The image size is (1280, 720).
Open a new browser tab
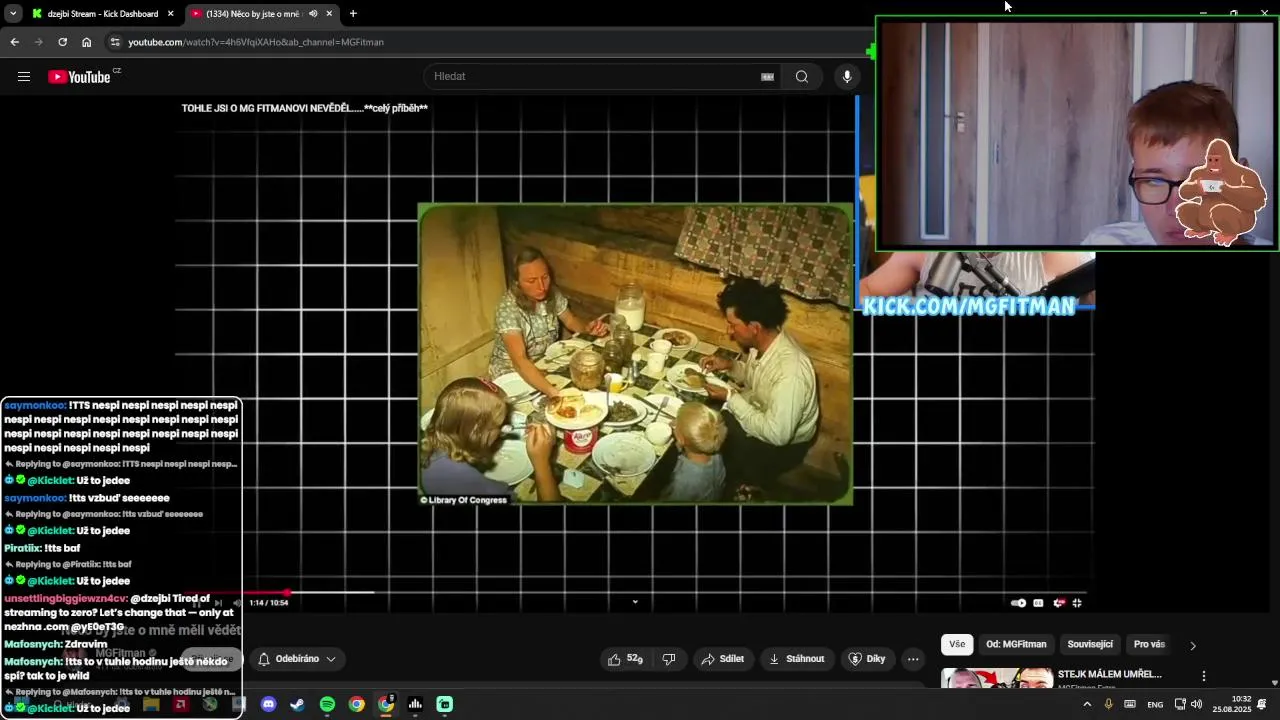pos(353,14)
